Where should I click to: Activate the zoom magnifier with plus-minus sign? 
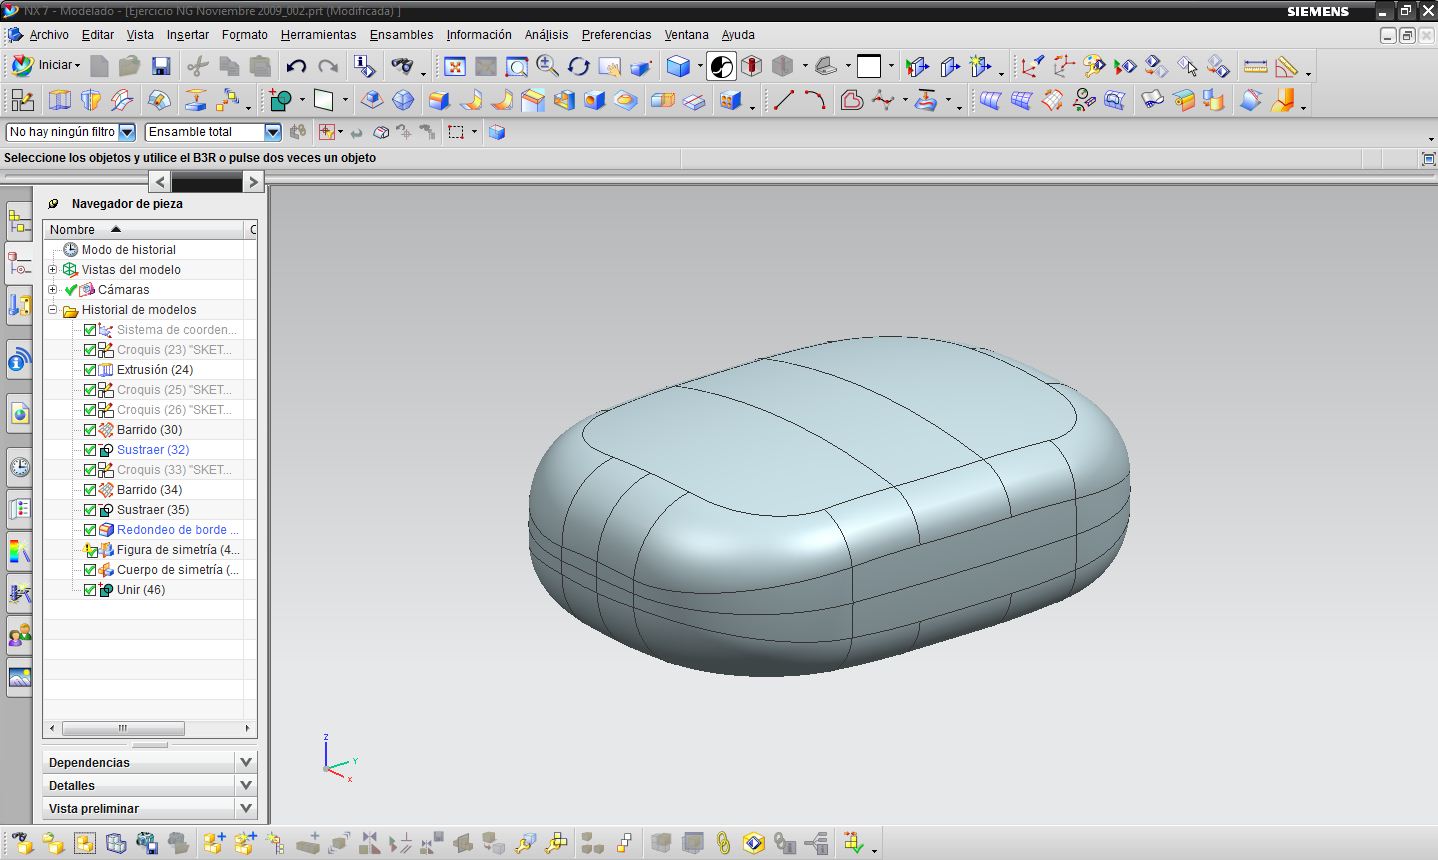coord(548,67)
